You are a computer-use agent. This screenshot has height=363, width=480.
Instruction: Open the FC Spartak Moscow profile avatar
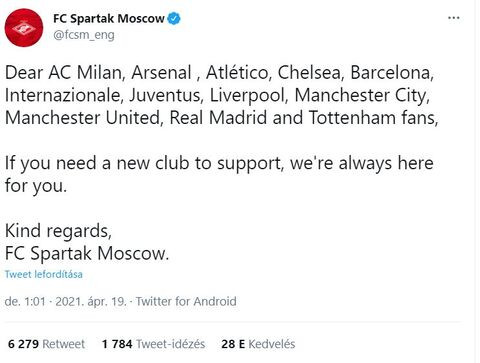click(24, 28)
